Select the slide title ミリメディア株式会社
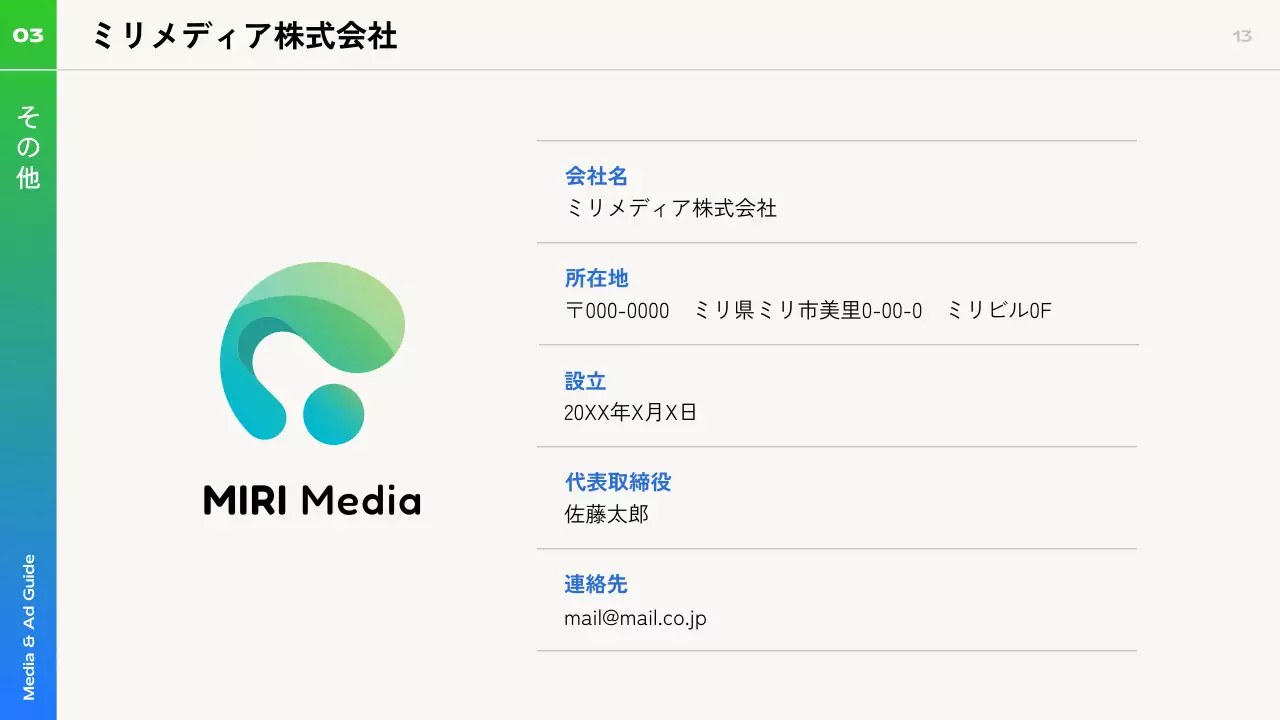This screenshot has height=720, width=1280. point(244,36)
